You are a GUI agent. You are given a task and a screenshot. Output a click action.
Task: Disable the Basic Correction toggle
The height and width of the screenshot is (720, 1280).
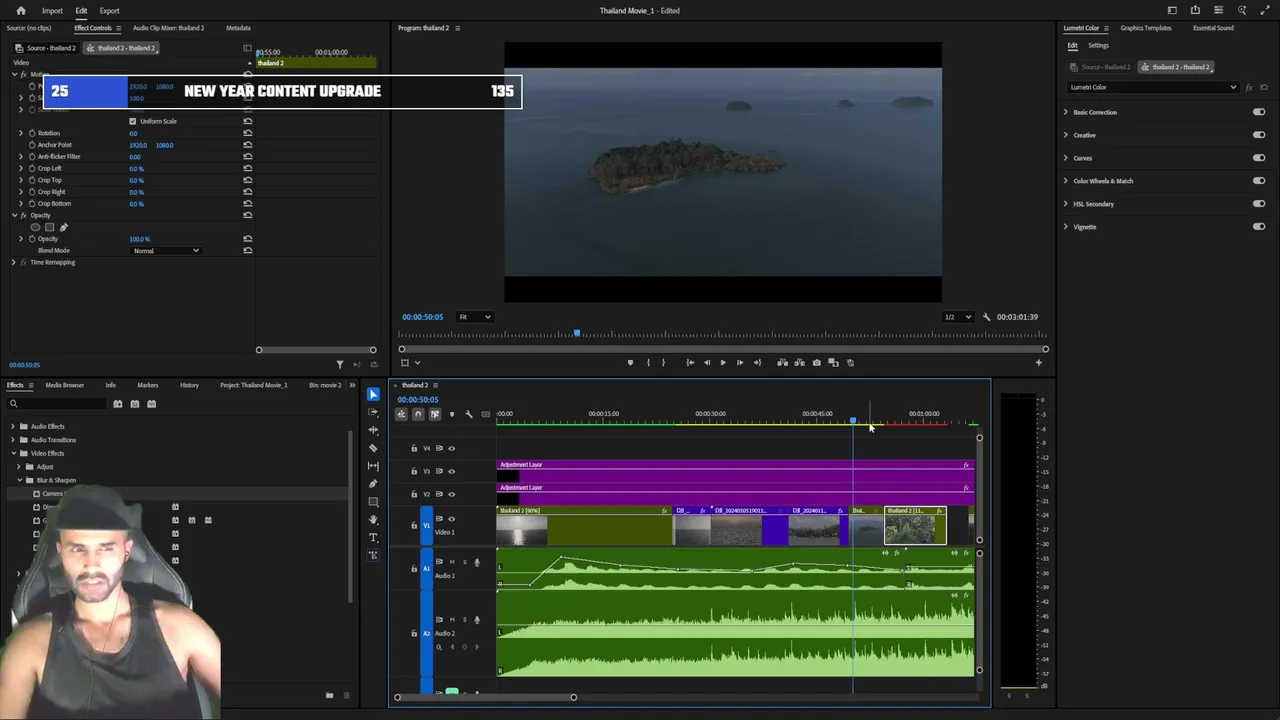click(x=1258, y=112)
